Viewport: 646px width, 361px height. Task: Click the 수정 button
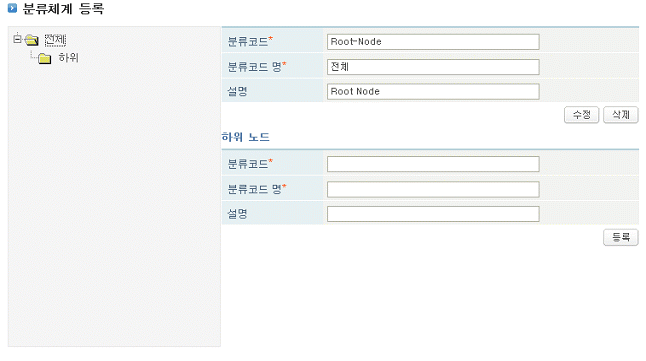coord(581,115)
